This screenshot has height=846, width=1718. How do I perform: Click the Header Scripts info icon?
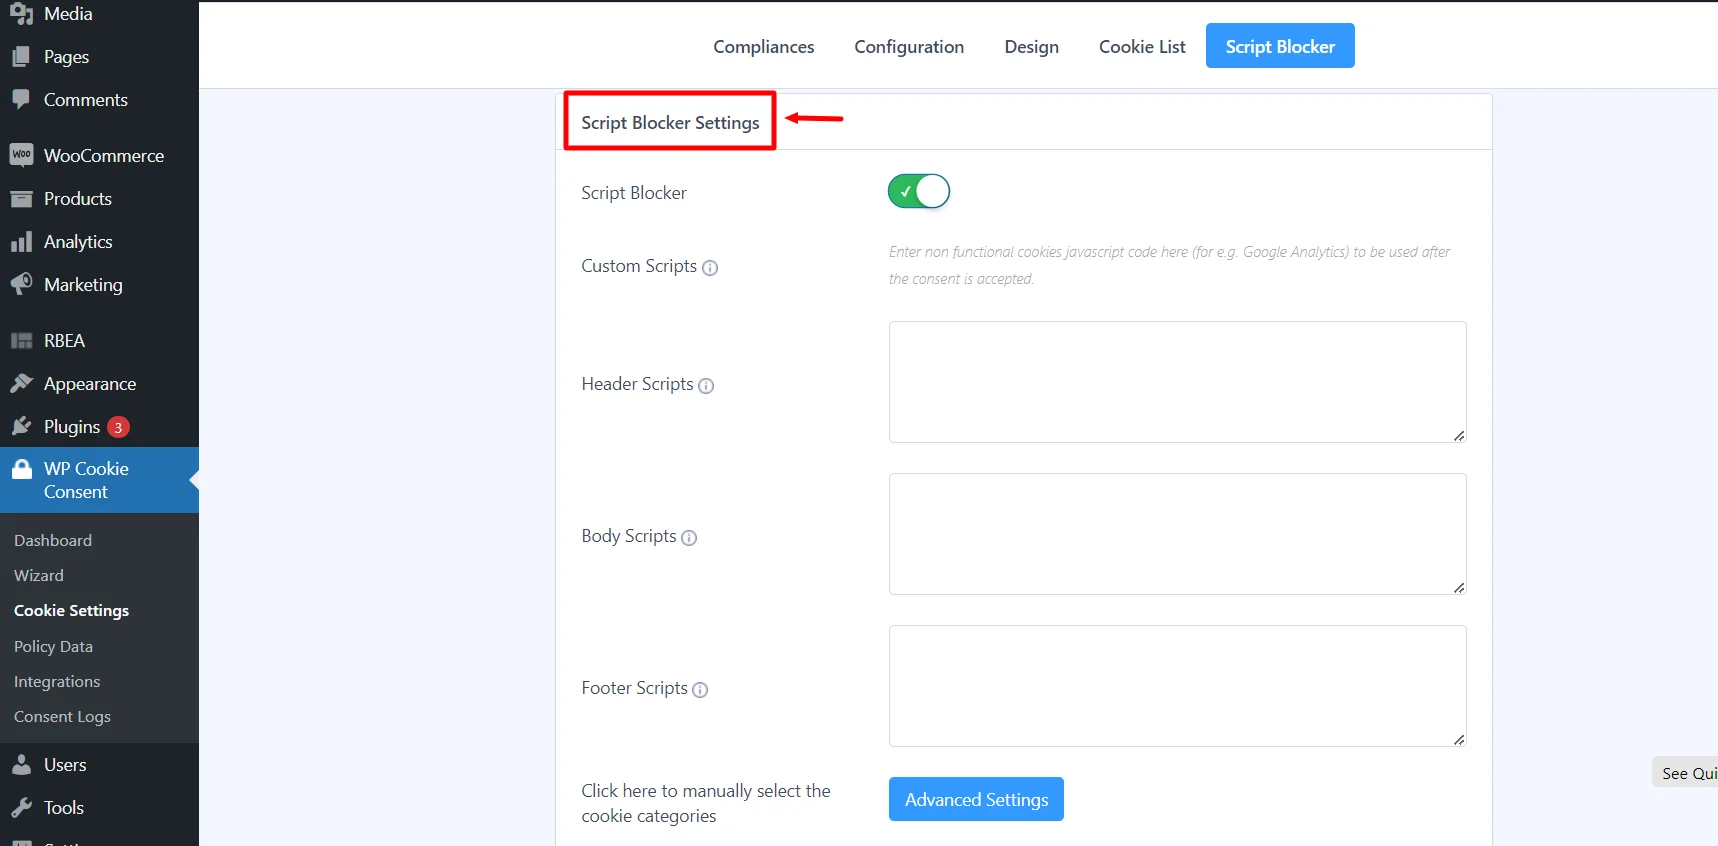pyautogui.click(x=706, y=386)
